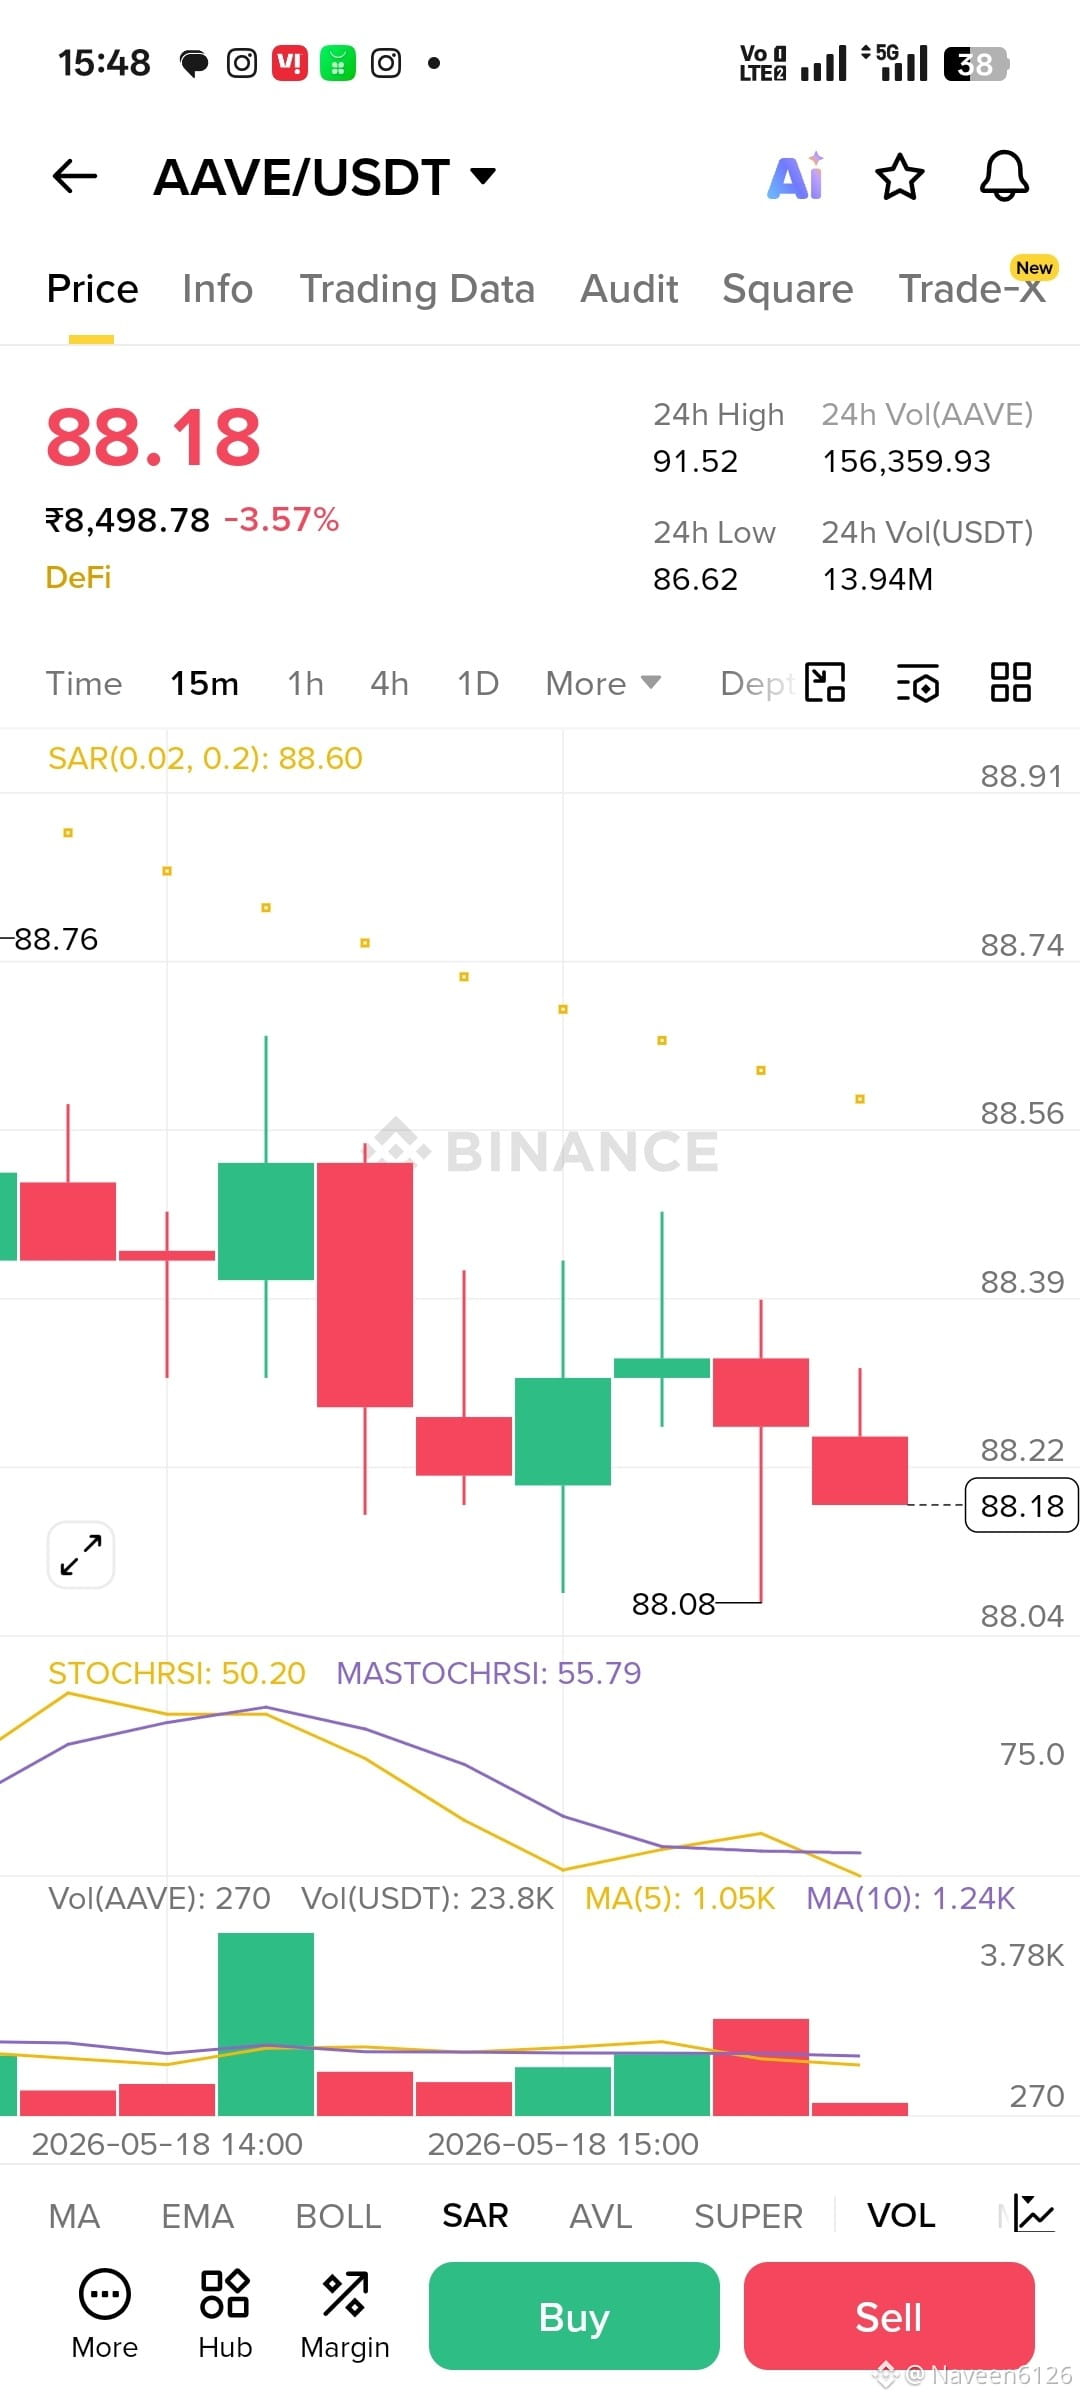Tap the DeFi category tag
Image resolution: width=1080 pixels, height=2400 pixels.
coord(78,577)
